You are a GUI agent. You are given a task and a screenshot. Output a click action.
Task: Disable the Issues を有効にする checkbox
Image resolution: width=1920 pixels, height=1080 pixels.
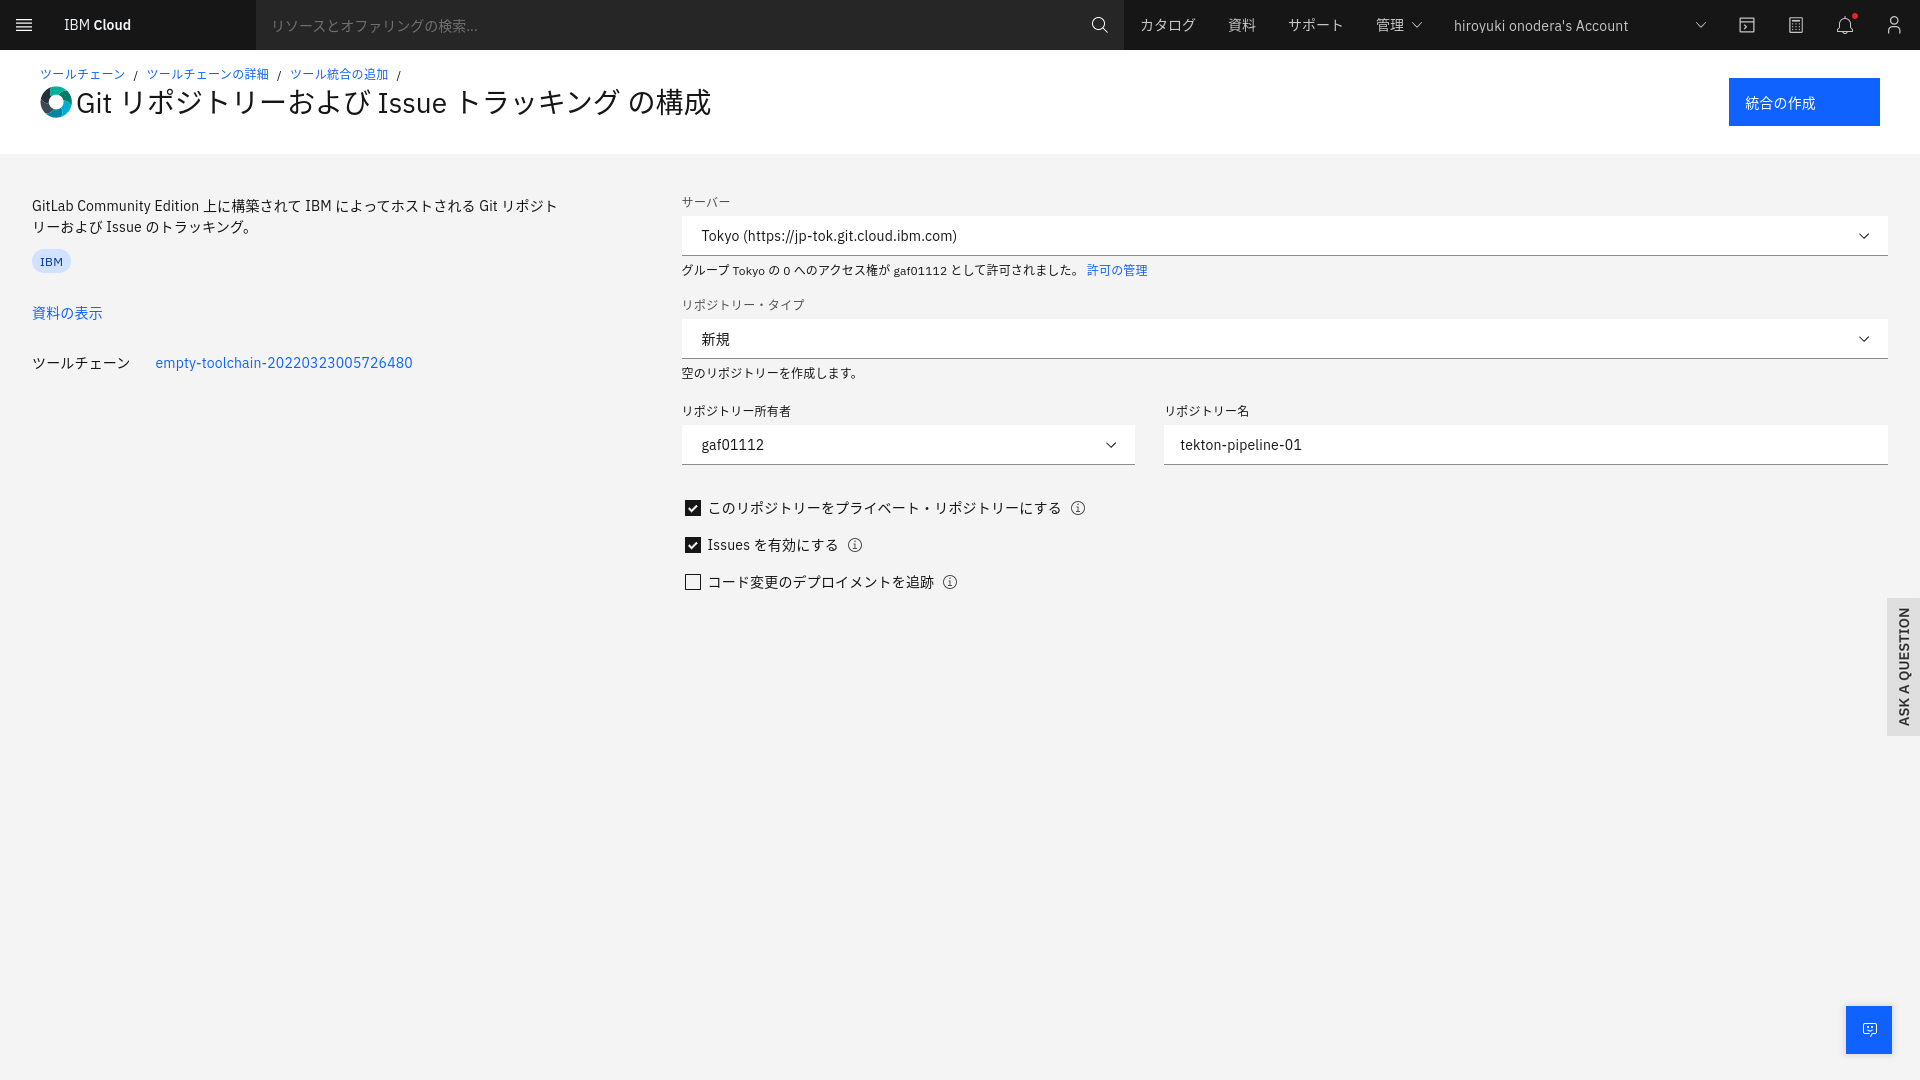[692, 545]
